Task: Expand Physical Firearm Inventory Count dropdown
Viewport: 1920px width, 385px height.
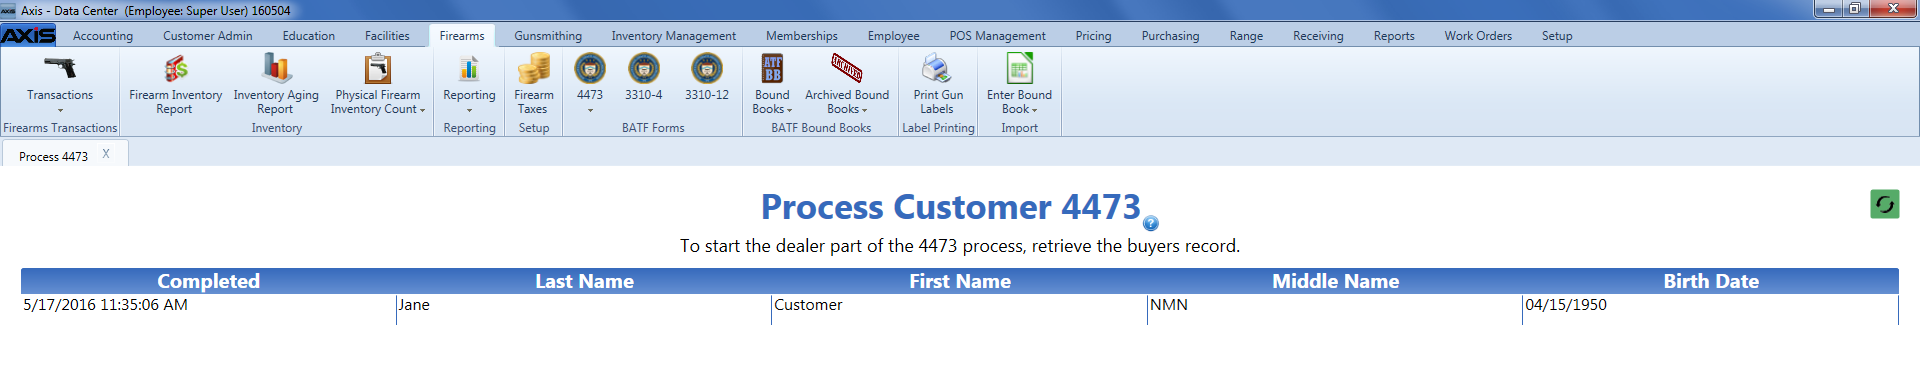Action: click(378, 84)
